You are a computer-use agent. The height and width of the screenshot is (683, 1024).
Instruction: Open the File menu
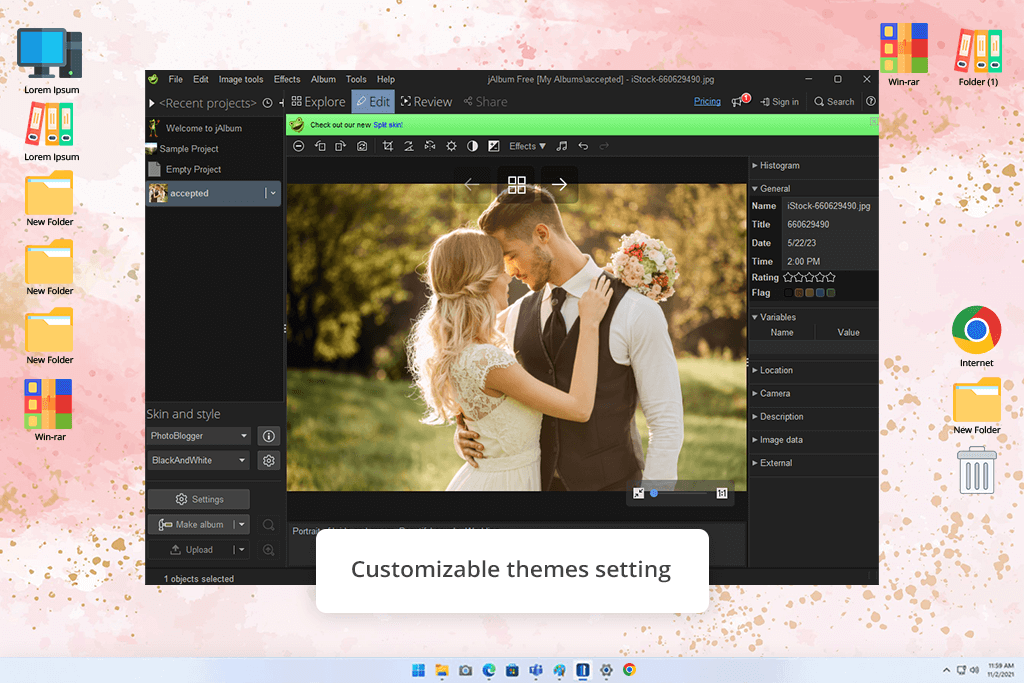pyautogui.click(x=176, y=80)
